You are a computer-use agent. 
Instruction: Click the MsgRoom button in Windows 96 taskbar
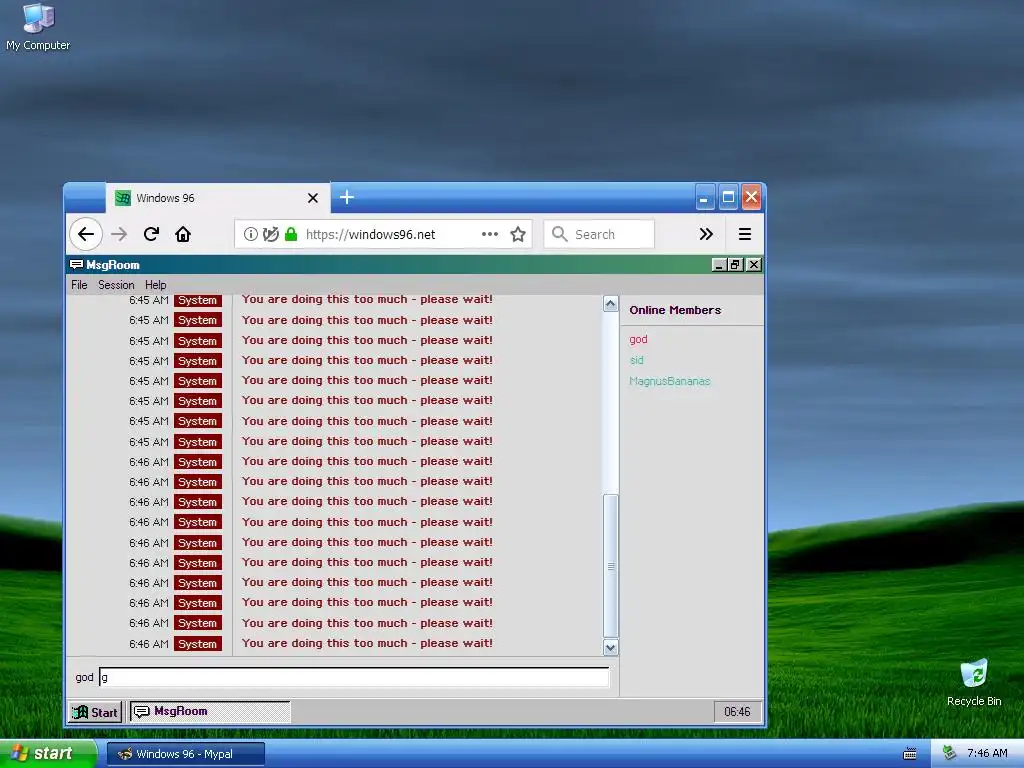210,711
